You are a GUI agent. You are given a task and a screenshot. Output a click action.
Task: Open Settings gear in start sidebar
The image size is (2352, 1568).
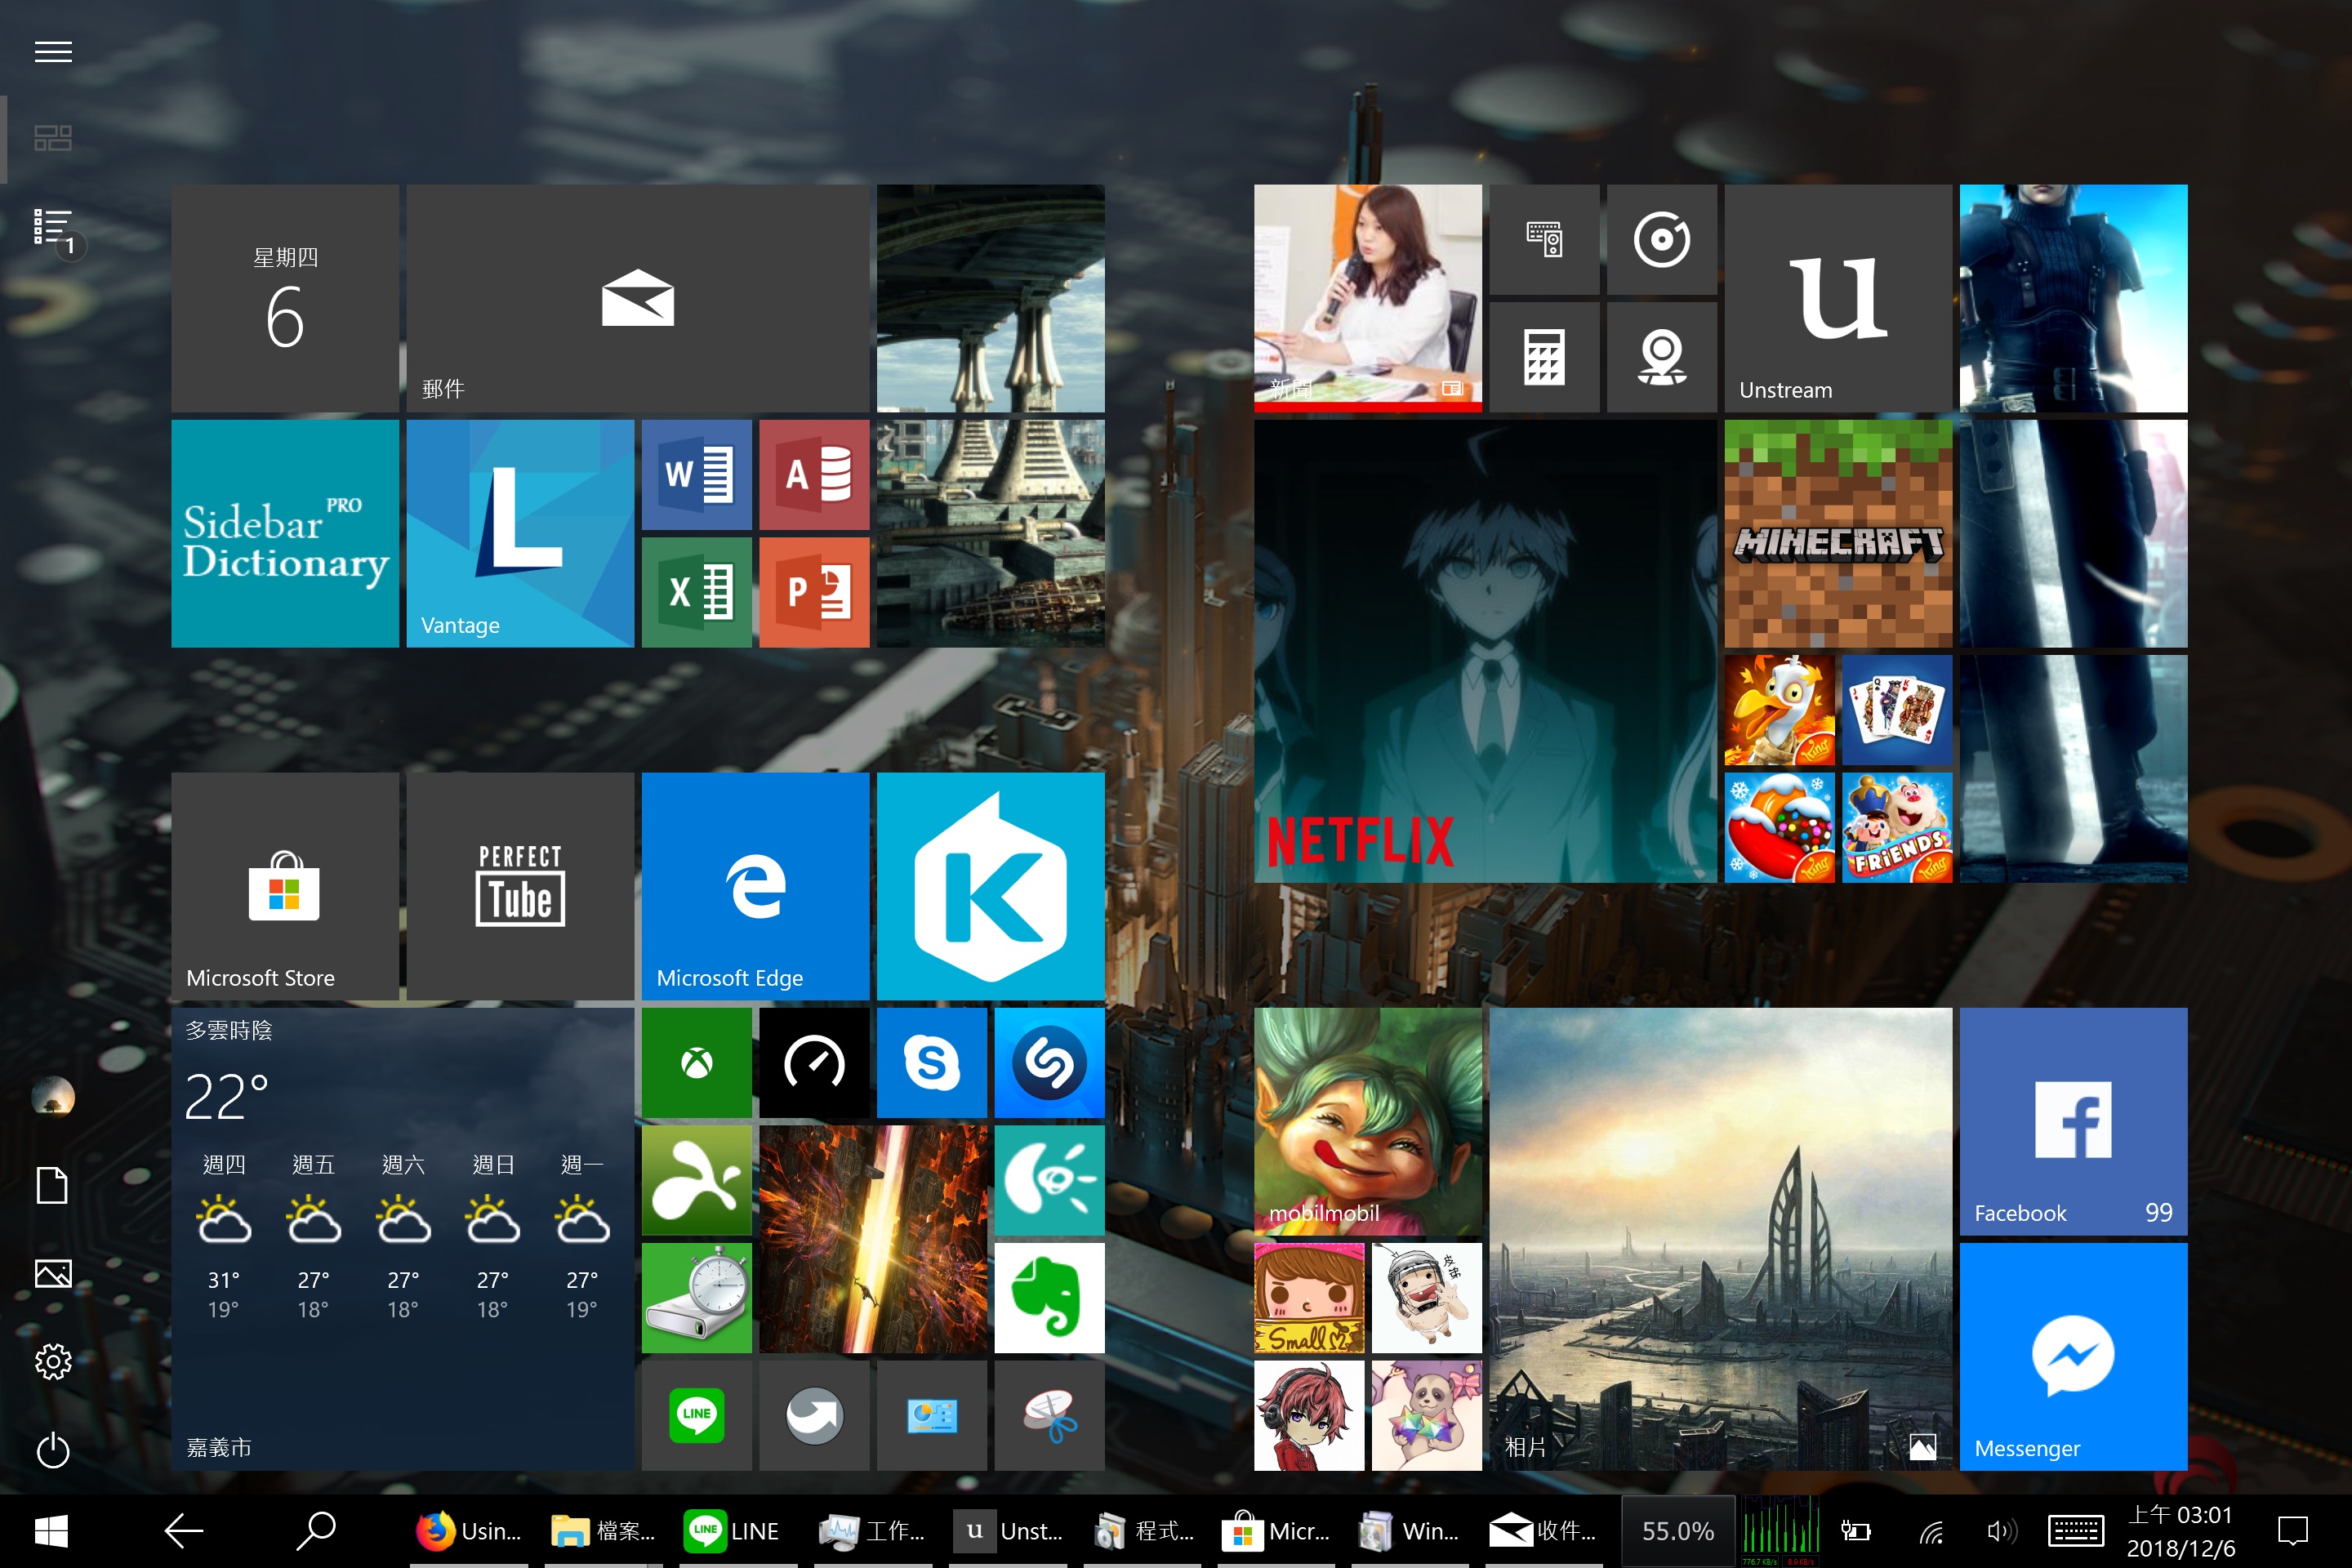pyautogui.click(x=53, y=1361)
